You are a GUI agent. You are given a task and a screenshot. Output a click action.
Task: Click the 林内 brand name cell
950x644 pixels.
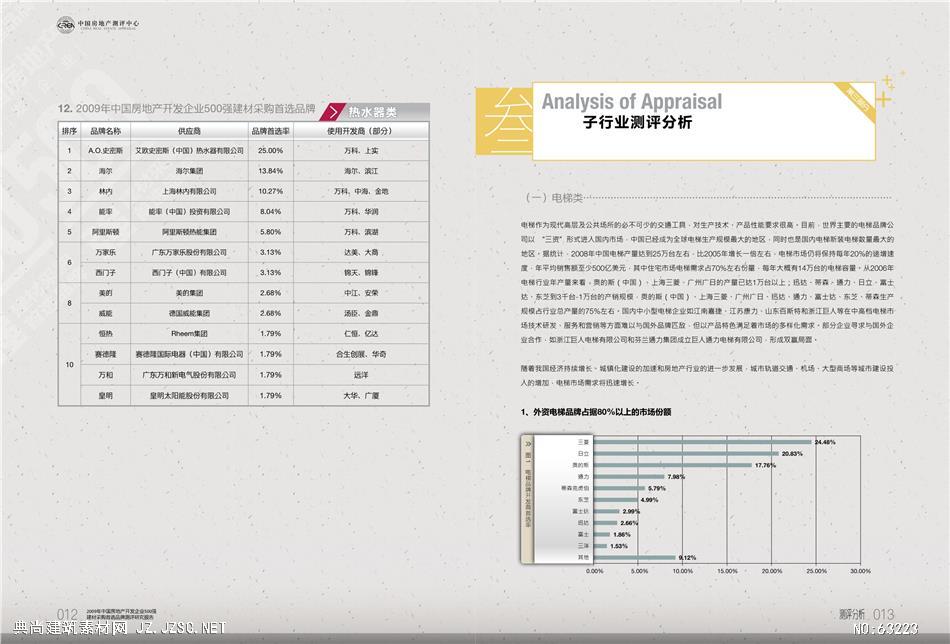[x=105, y=191]
